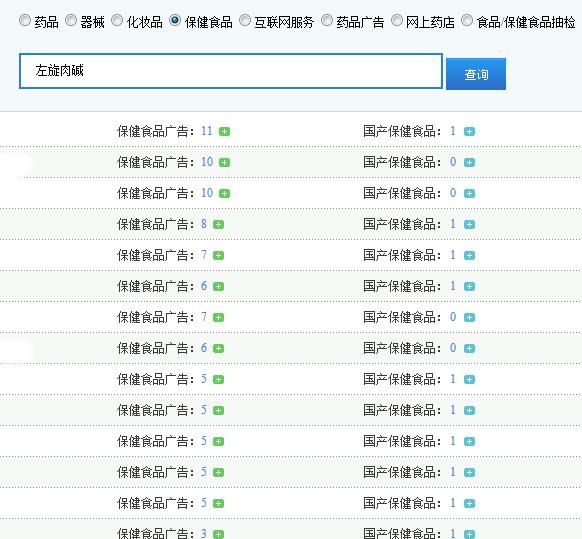Select the 药品广告 radio button

[x=327, y=20]
